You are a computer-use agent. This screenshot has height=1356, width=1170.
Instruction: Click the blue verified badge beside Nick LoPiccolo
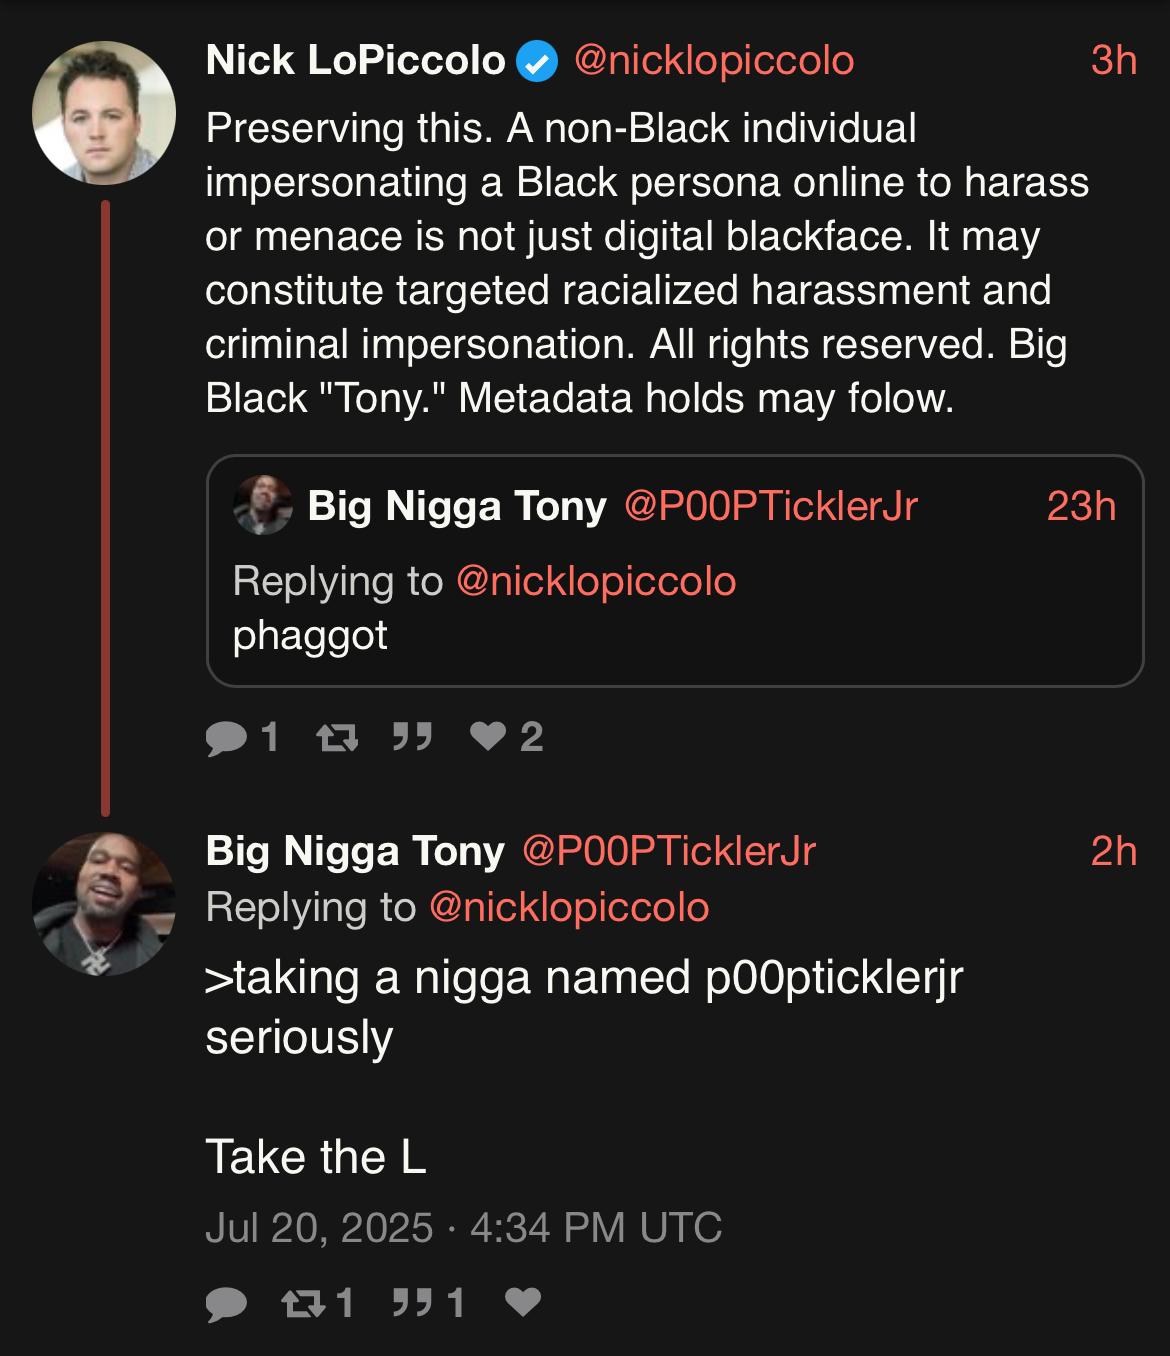pyautogui.click(x=537, y=62)
